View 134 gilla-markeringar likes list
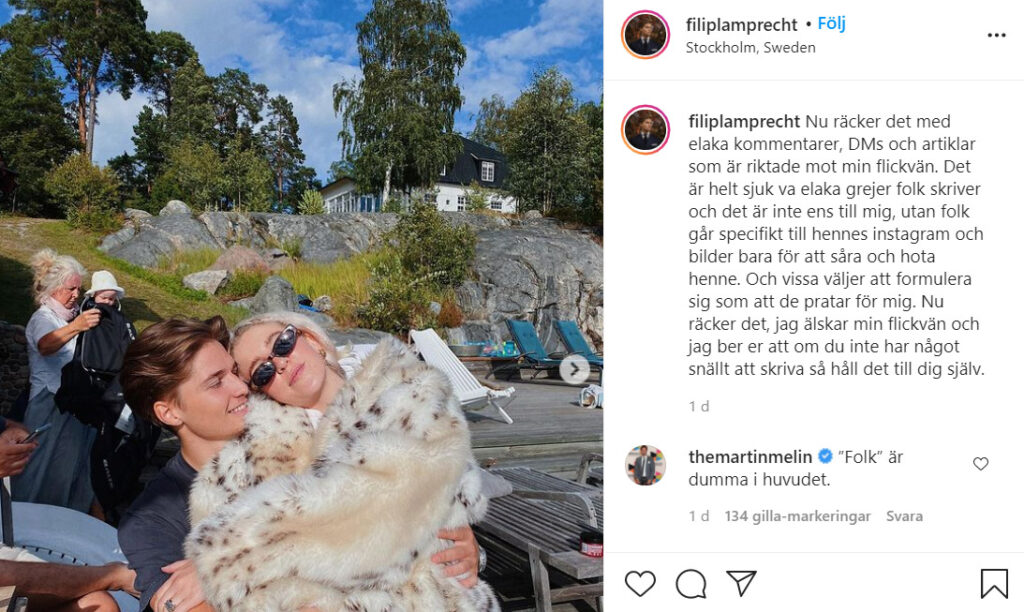 pyautogui.click(x=797, y=516)
